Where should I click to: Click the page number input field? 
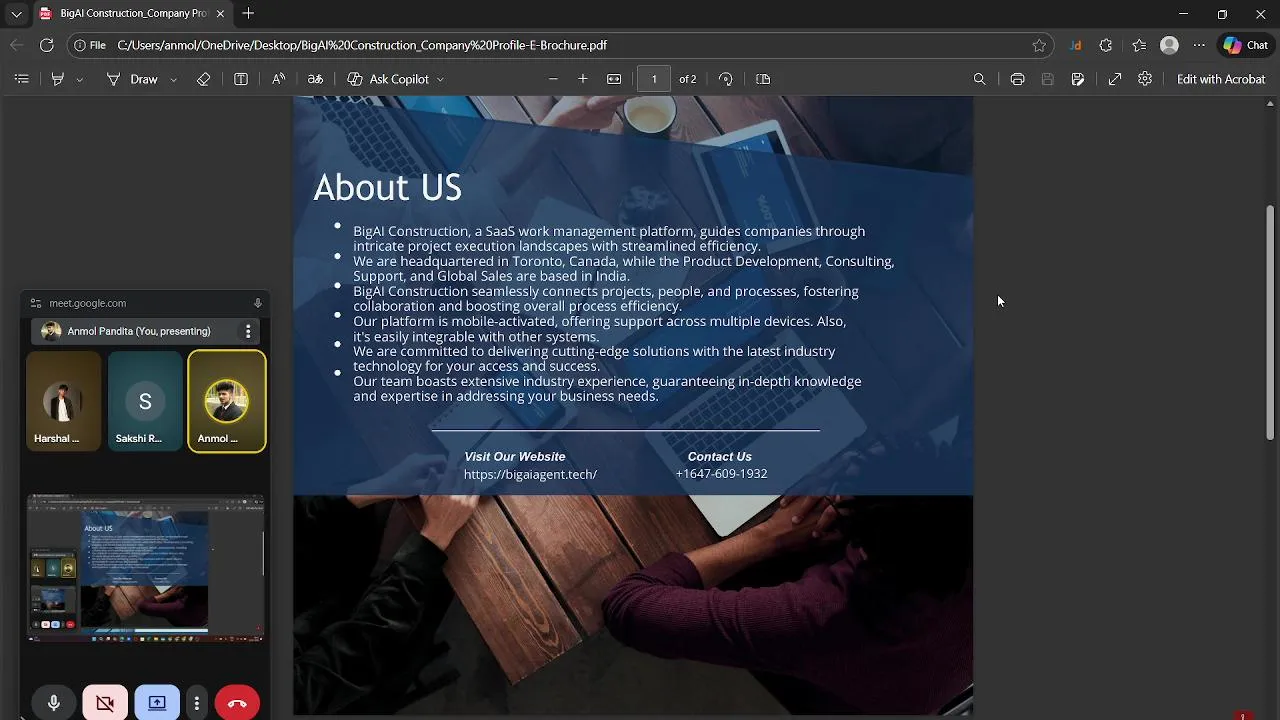click(x=654, y=79)
